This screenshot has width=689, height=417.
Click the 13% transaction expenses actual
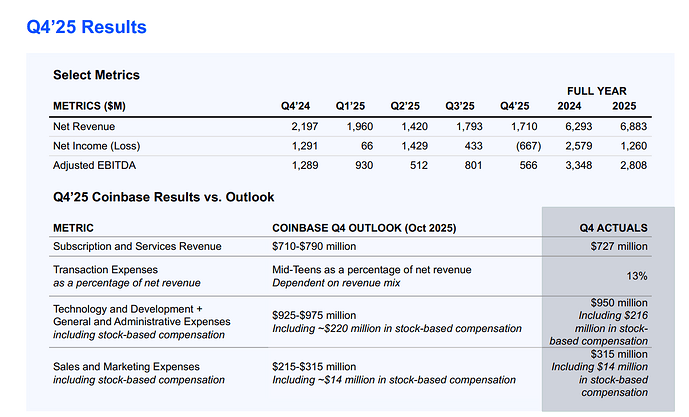pos(637,276)
